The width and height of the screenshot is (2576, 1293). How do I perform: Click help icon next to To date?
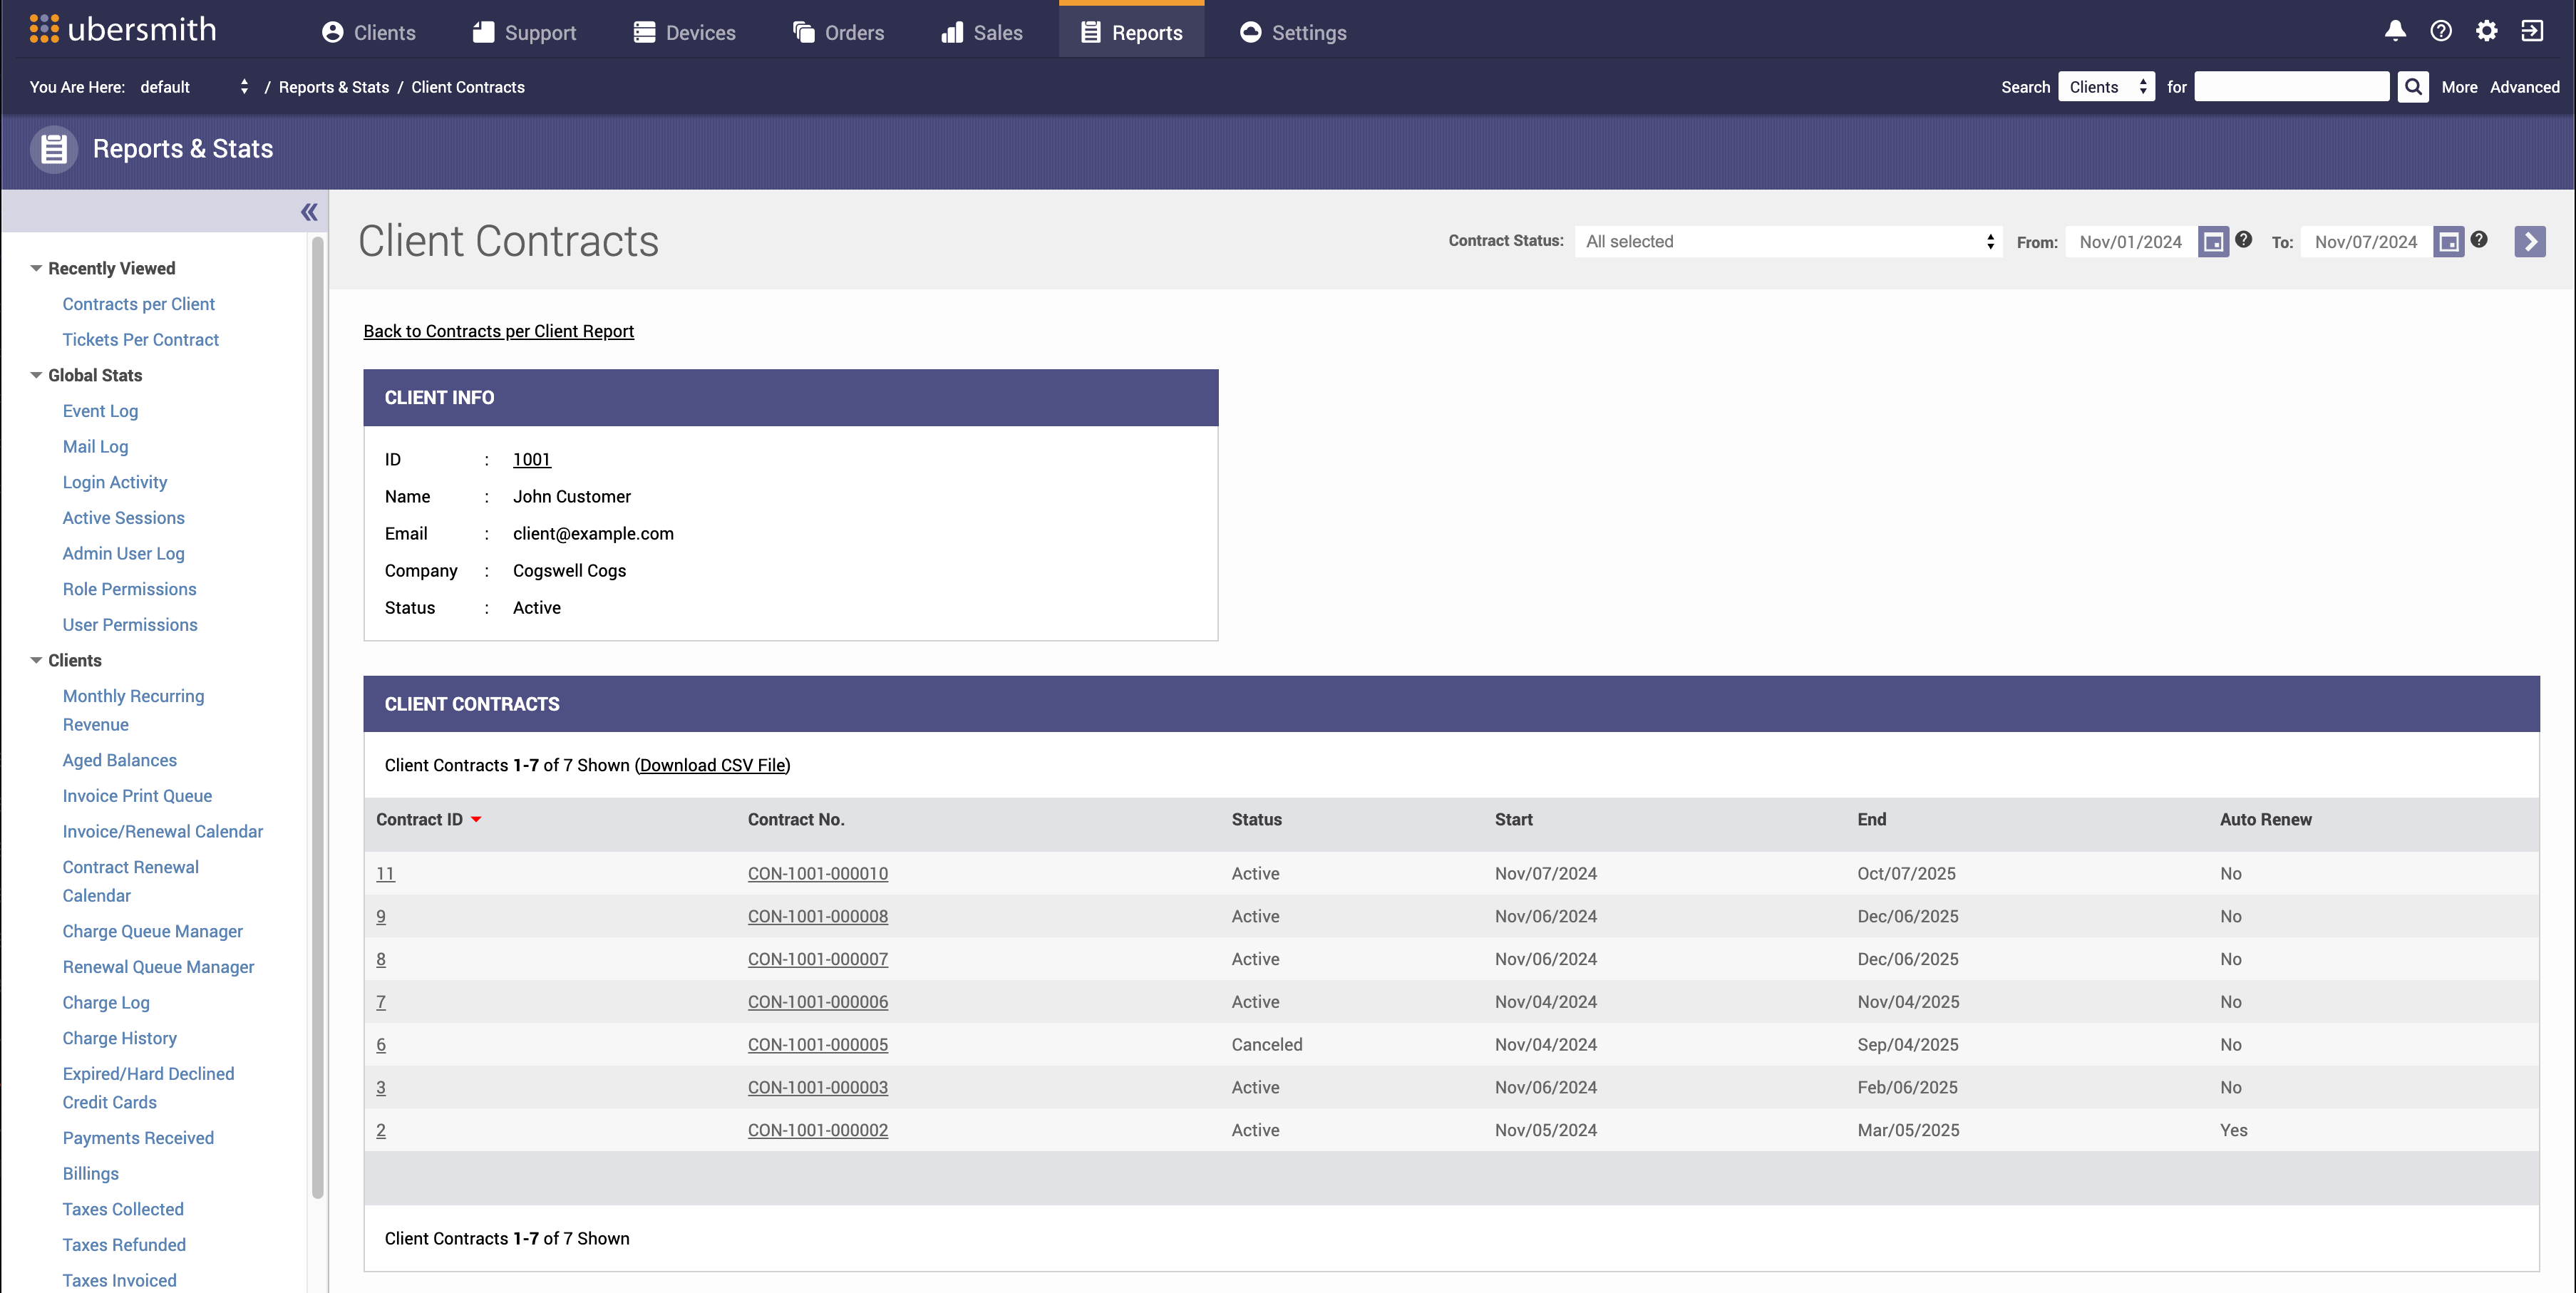pos(2479,239)
